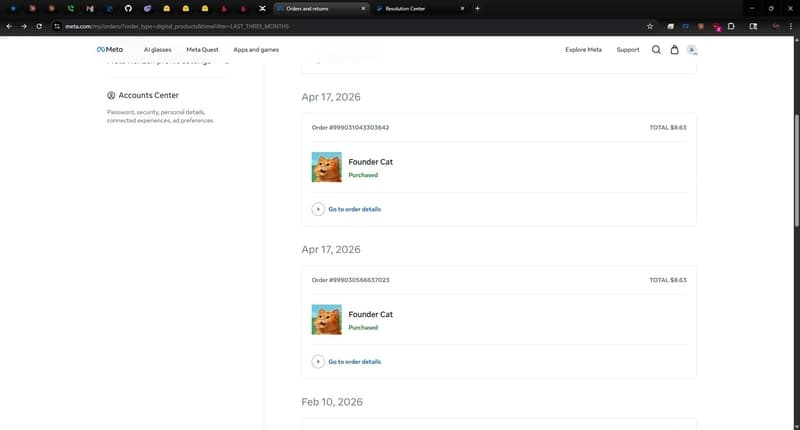The height and width of the screenshot is (430, 800).
Task: Click the circled arrow icon for order #999030566637023
Action: point(318,362)
